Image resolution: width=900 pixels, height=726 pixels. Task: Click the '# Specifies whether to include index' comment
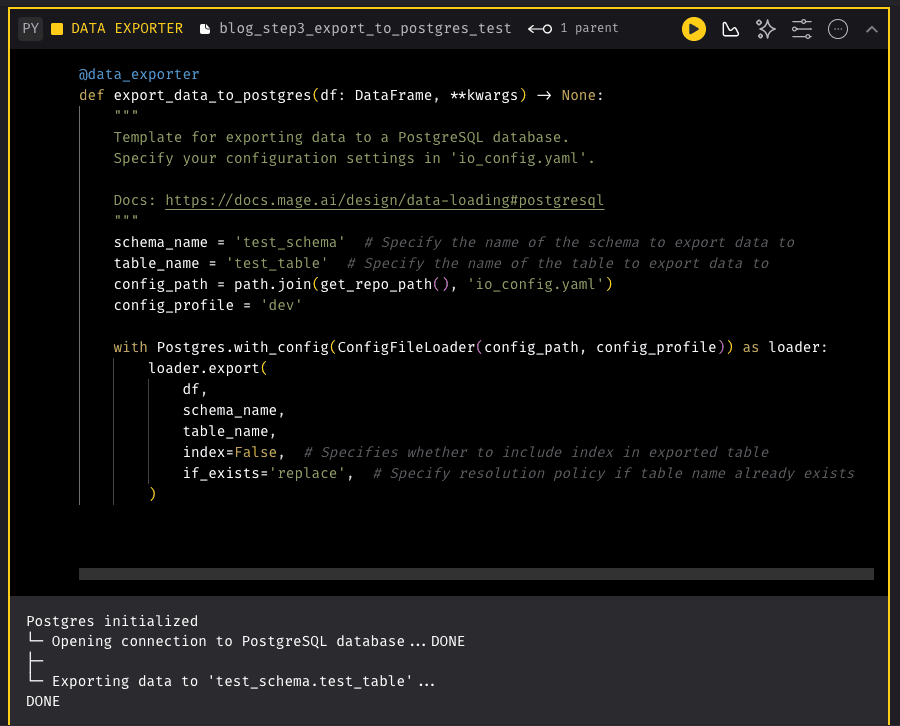(536, 452)
